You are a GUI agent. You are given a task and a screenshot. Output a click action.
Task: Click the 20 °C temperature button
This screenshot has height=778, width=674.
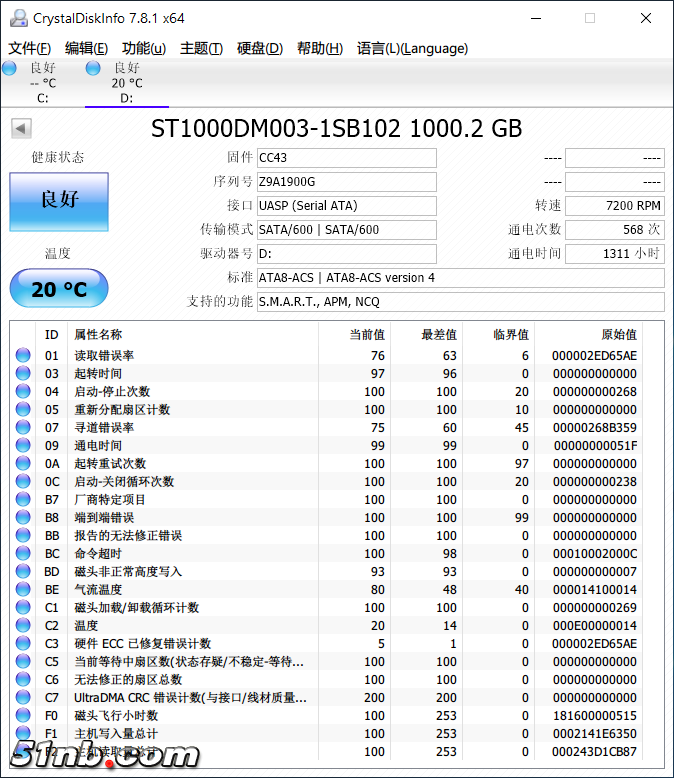pos(59,289)
